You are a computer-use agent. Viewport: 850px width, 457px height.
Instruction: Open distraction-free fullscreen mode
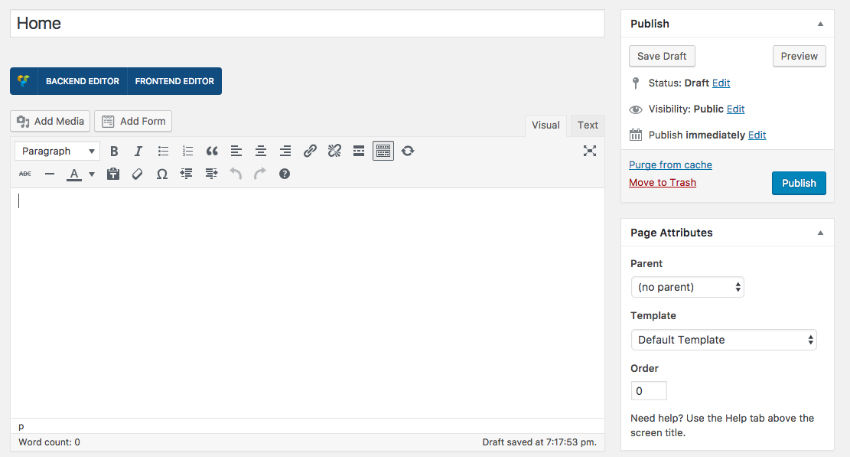pyautogui.click(x=590, y=151)
